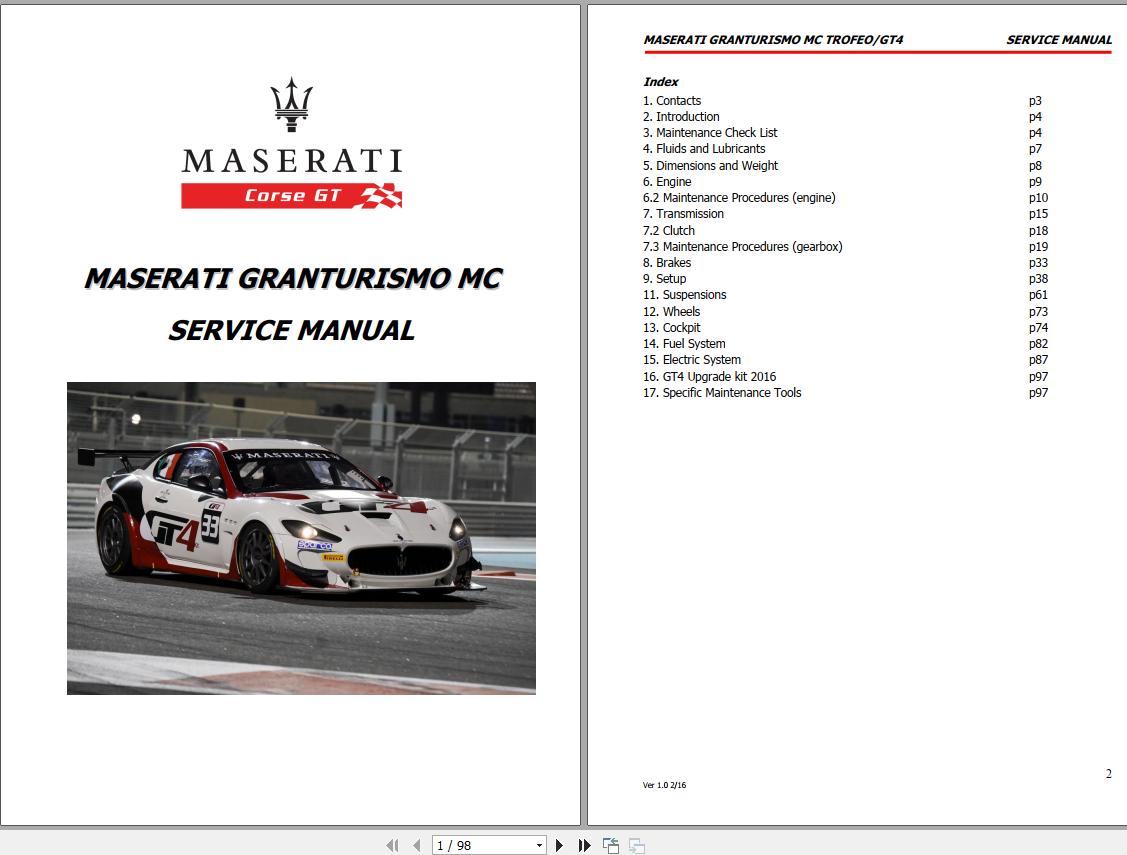The width and height of the screenshot is (1127, 855).
Task: Open the Introduction index entry
Action: point(682,116)
